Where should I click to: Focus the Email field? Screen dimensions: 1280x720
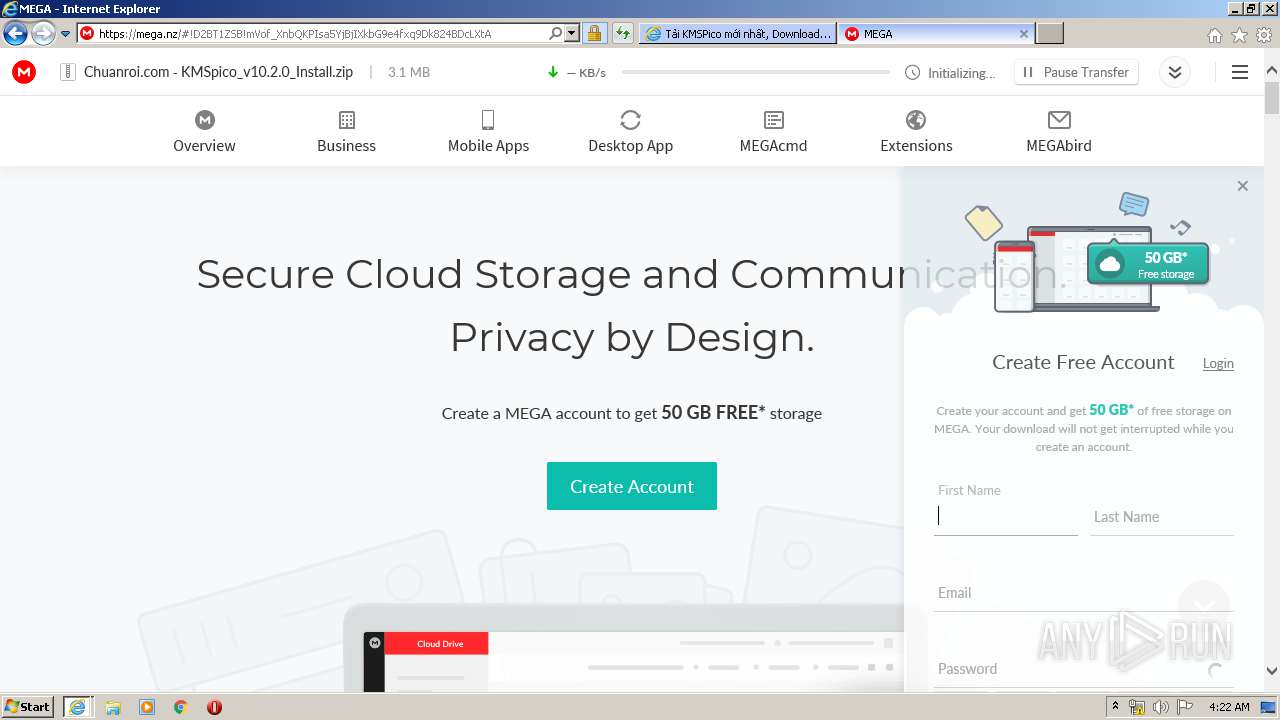click(x=1084, y=593)
